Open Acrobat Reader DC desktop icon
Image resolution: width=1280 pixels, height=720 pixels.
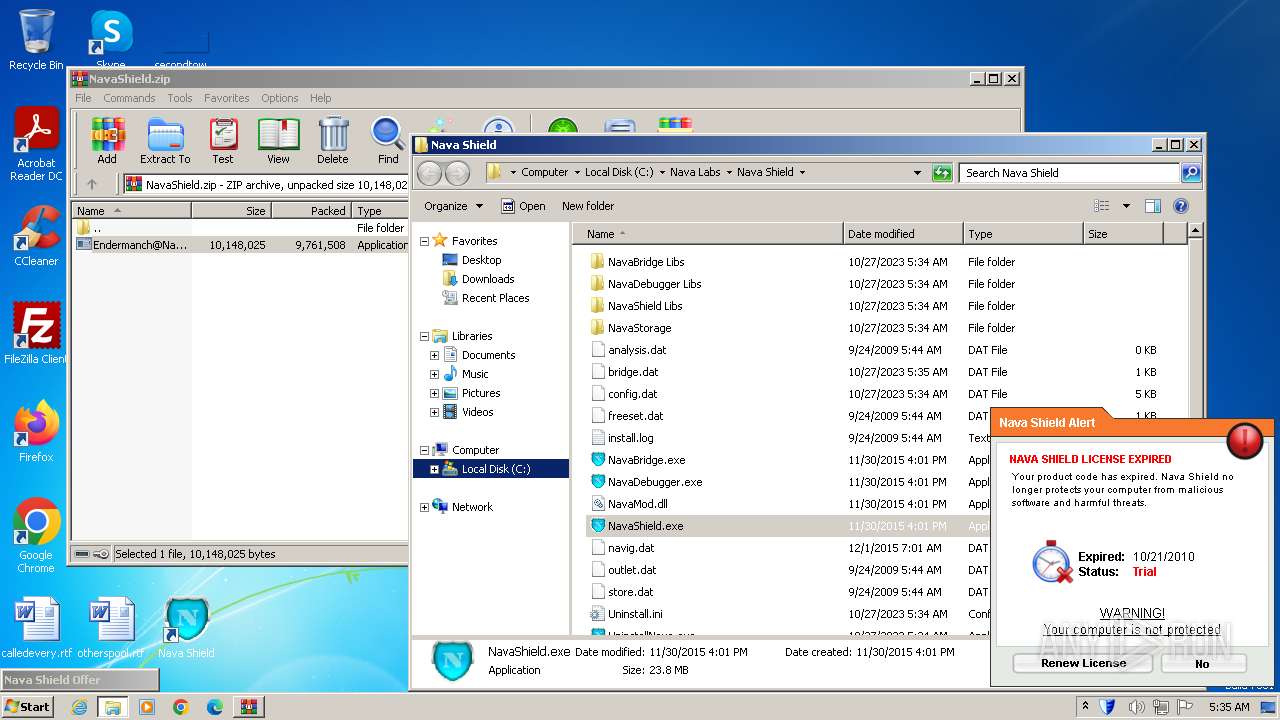click(36, 145)
